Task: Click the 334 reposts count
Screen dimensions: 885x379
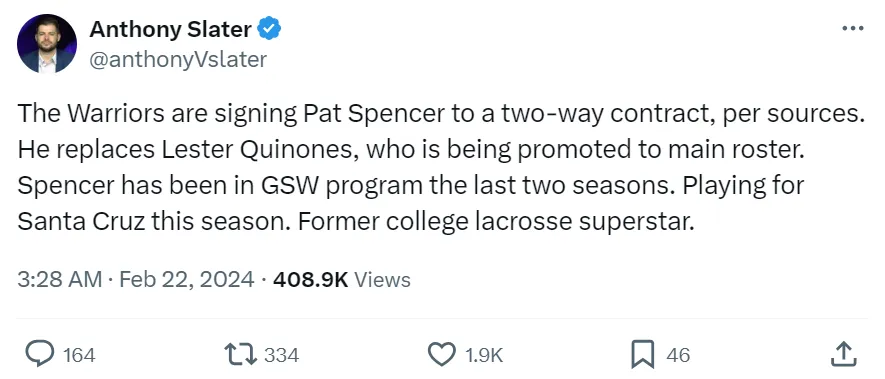Action: click(x=282, y=355)
